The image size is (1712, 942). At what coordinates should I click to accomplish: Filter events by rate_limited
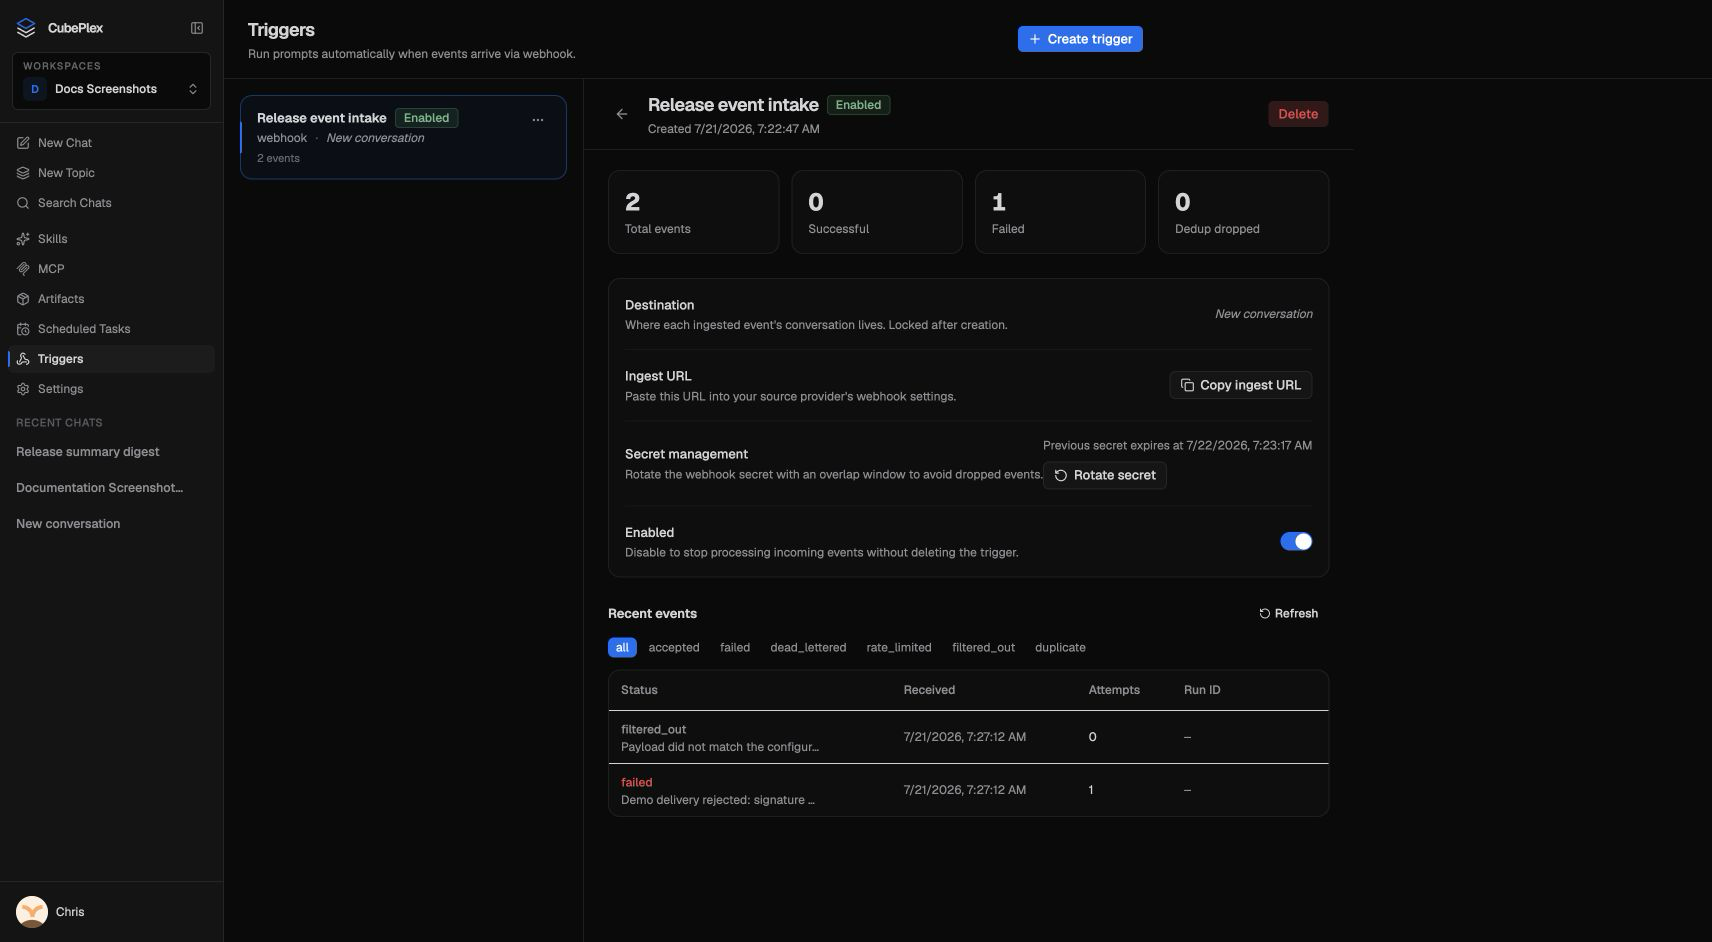point(899,648)
